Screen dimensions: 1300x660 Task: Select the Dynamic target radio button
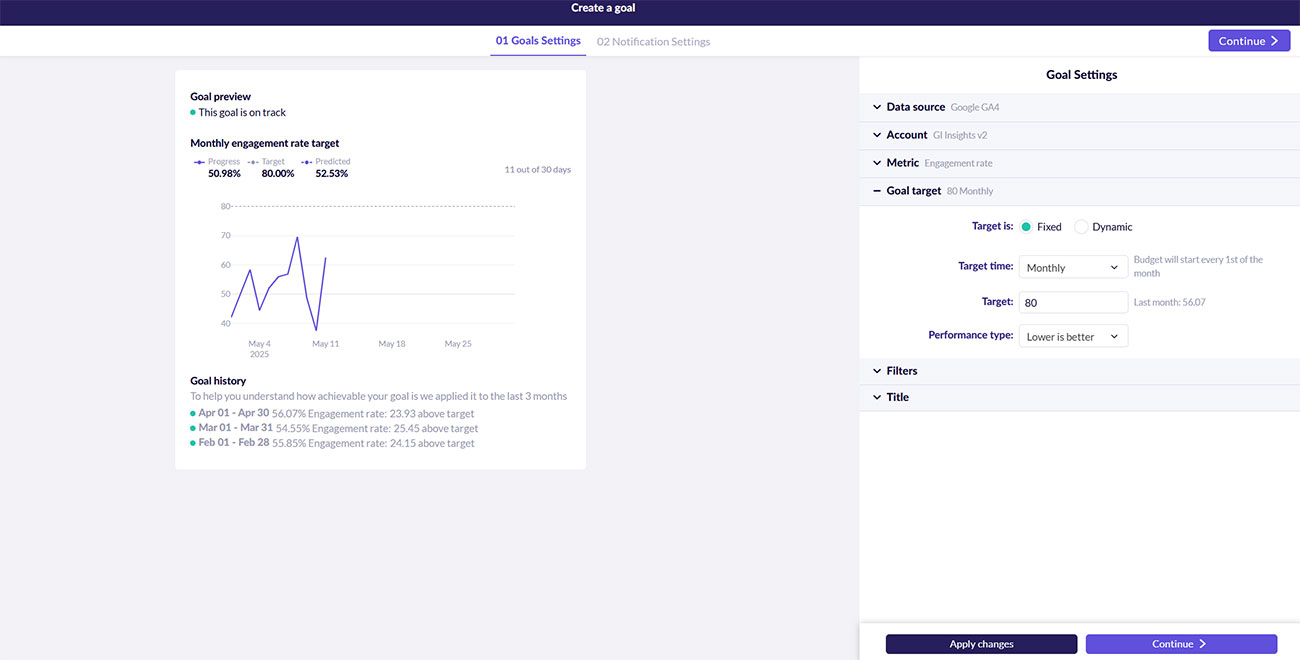[x=1081, y=227]
